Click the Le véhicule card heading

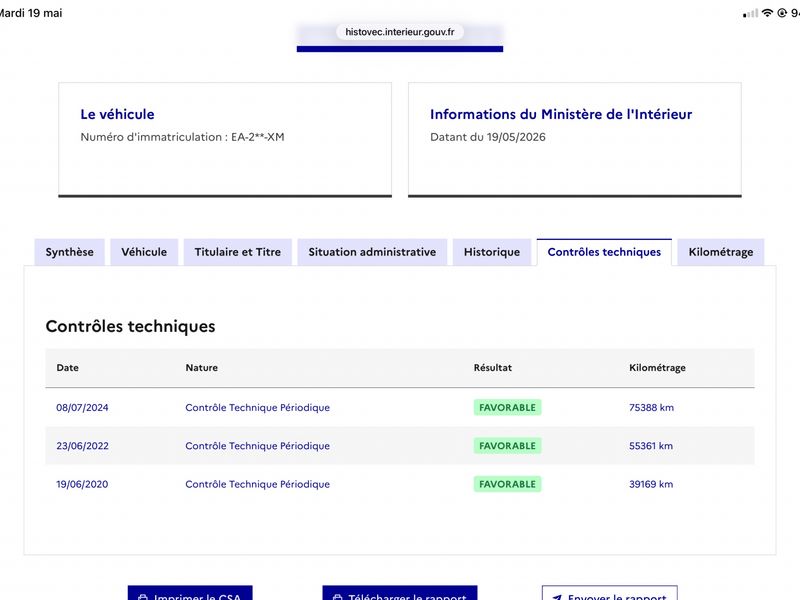[117, 114]
